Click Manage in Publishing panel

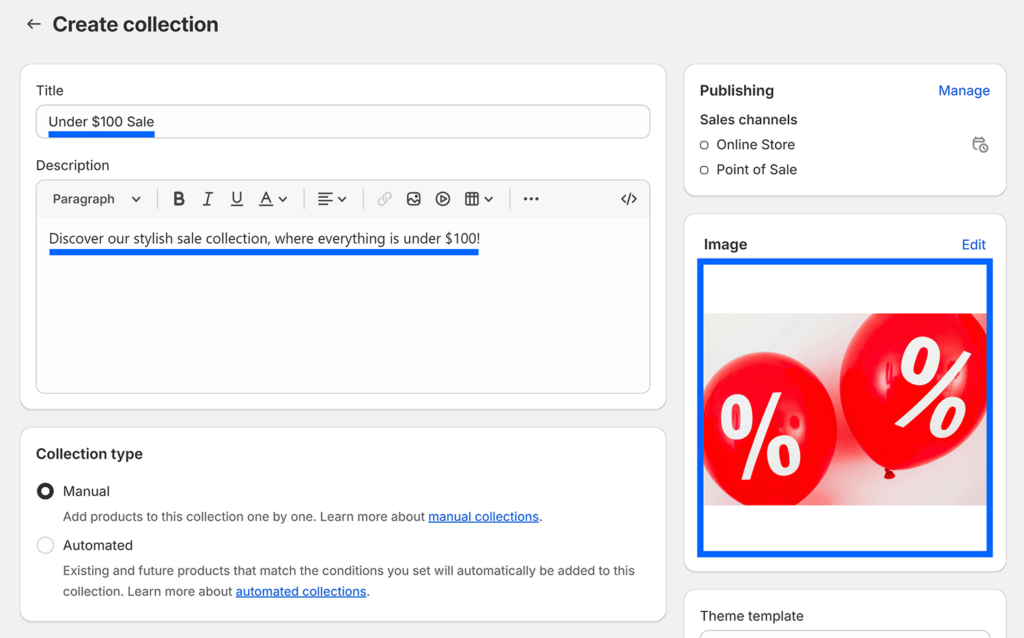[x=964, y=91]
